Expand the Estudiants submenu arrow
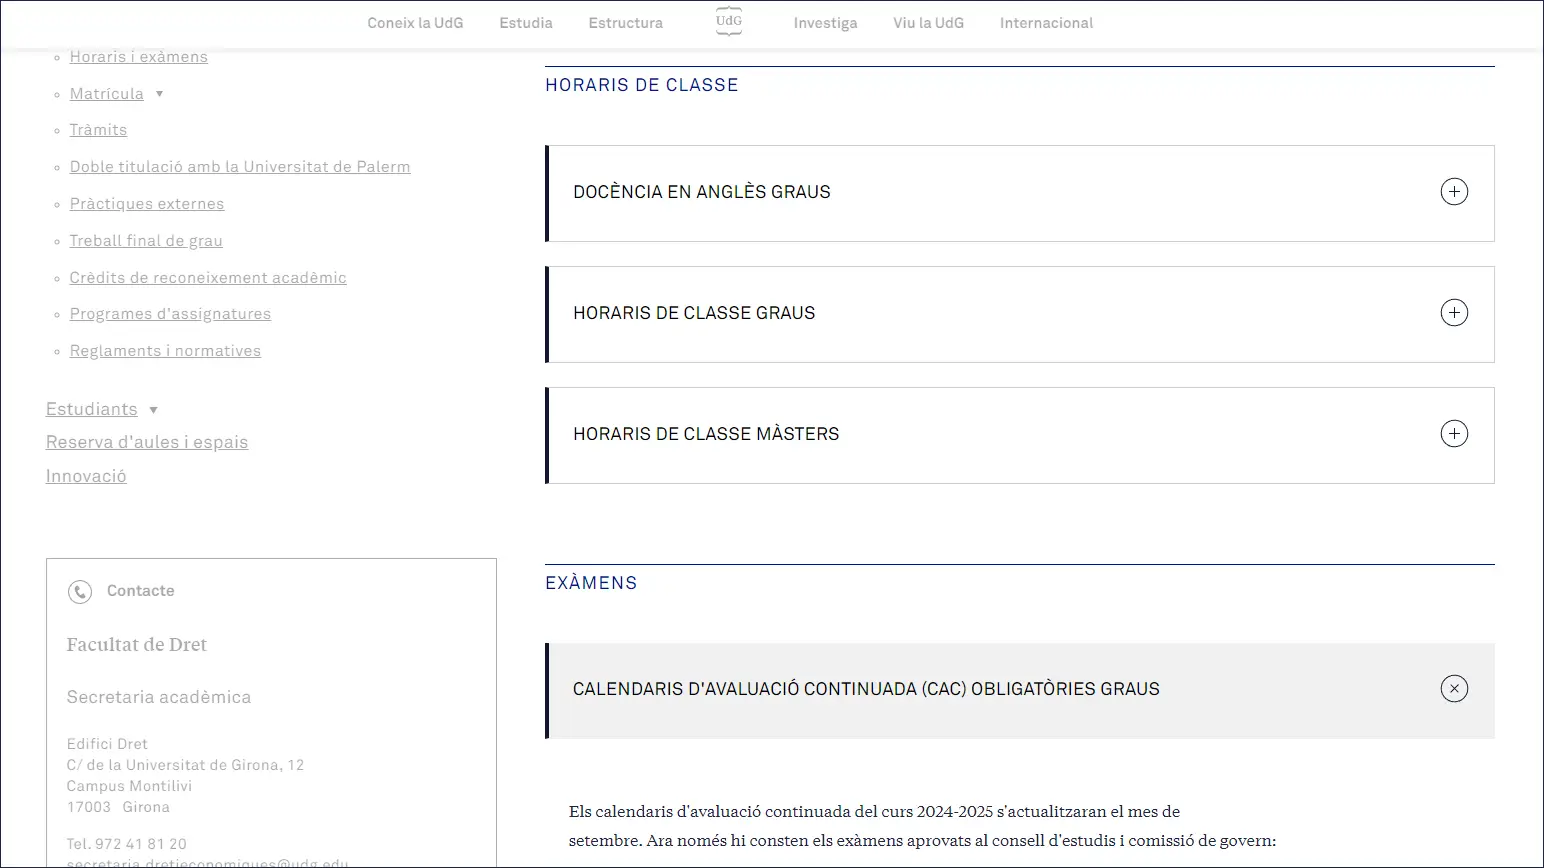This screenshot has height=868, width=1544. tap(153, 410)
